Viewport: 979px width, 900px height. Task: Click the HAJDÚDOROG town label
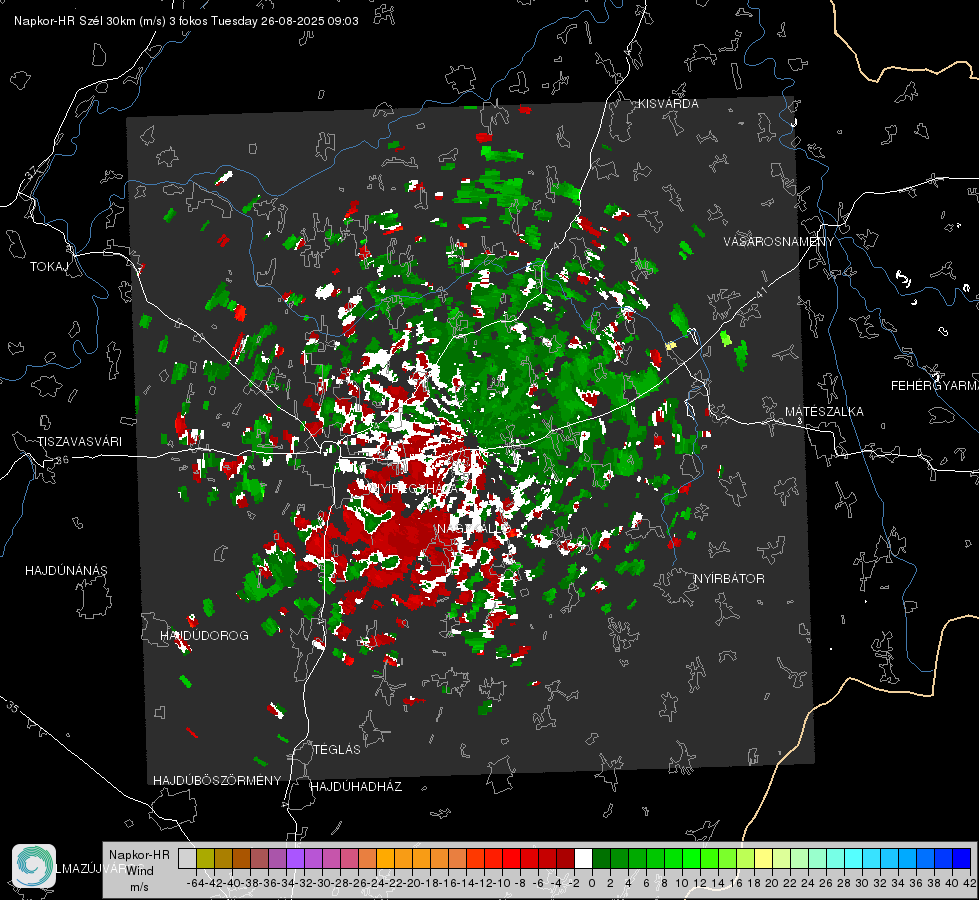[x=204, y=636]
